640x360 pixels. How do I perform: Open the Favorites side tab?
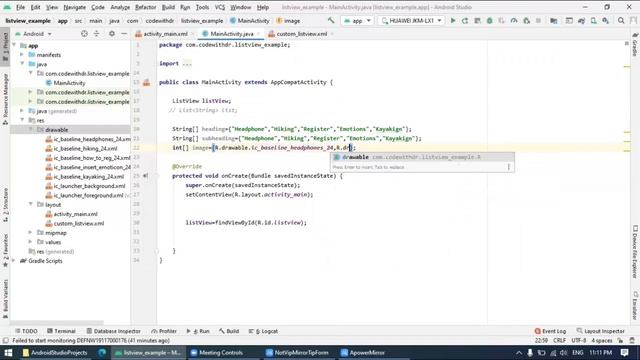coord(5,250)
